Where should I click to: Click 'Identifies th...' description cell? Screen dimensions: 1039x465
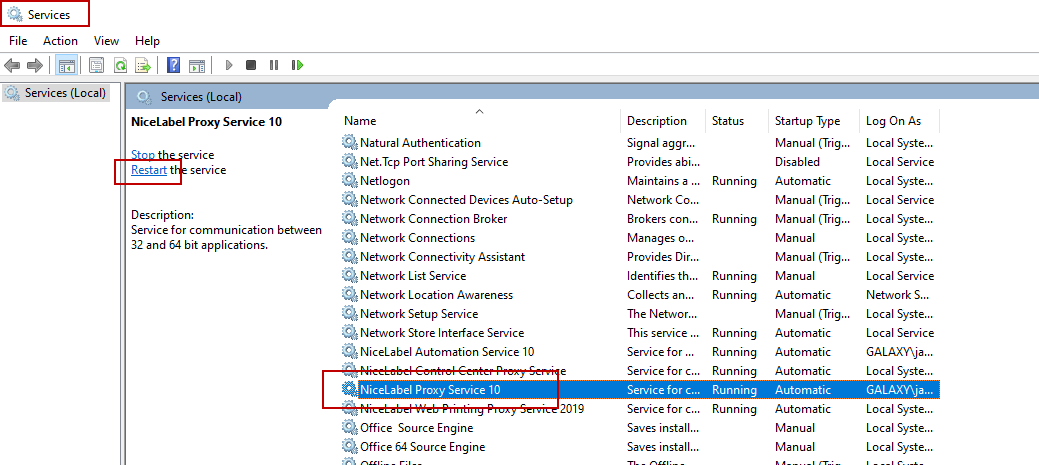coord(662,276)
